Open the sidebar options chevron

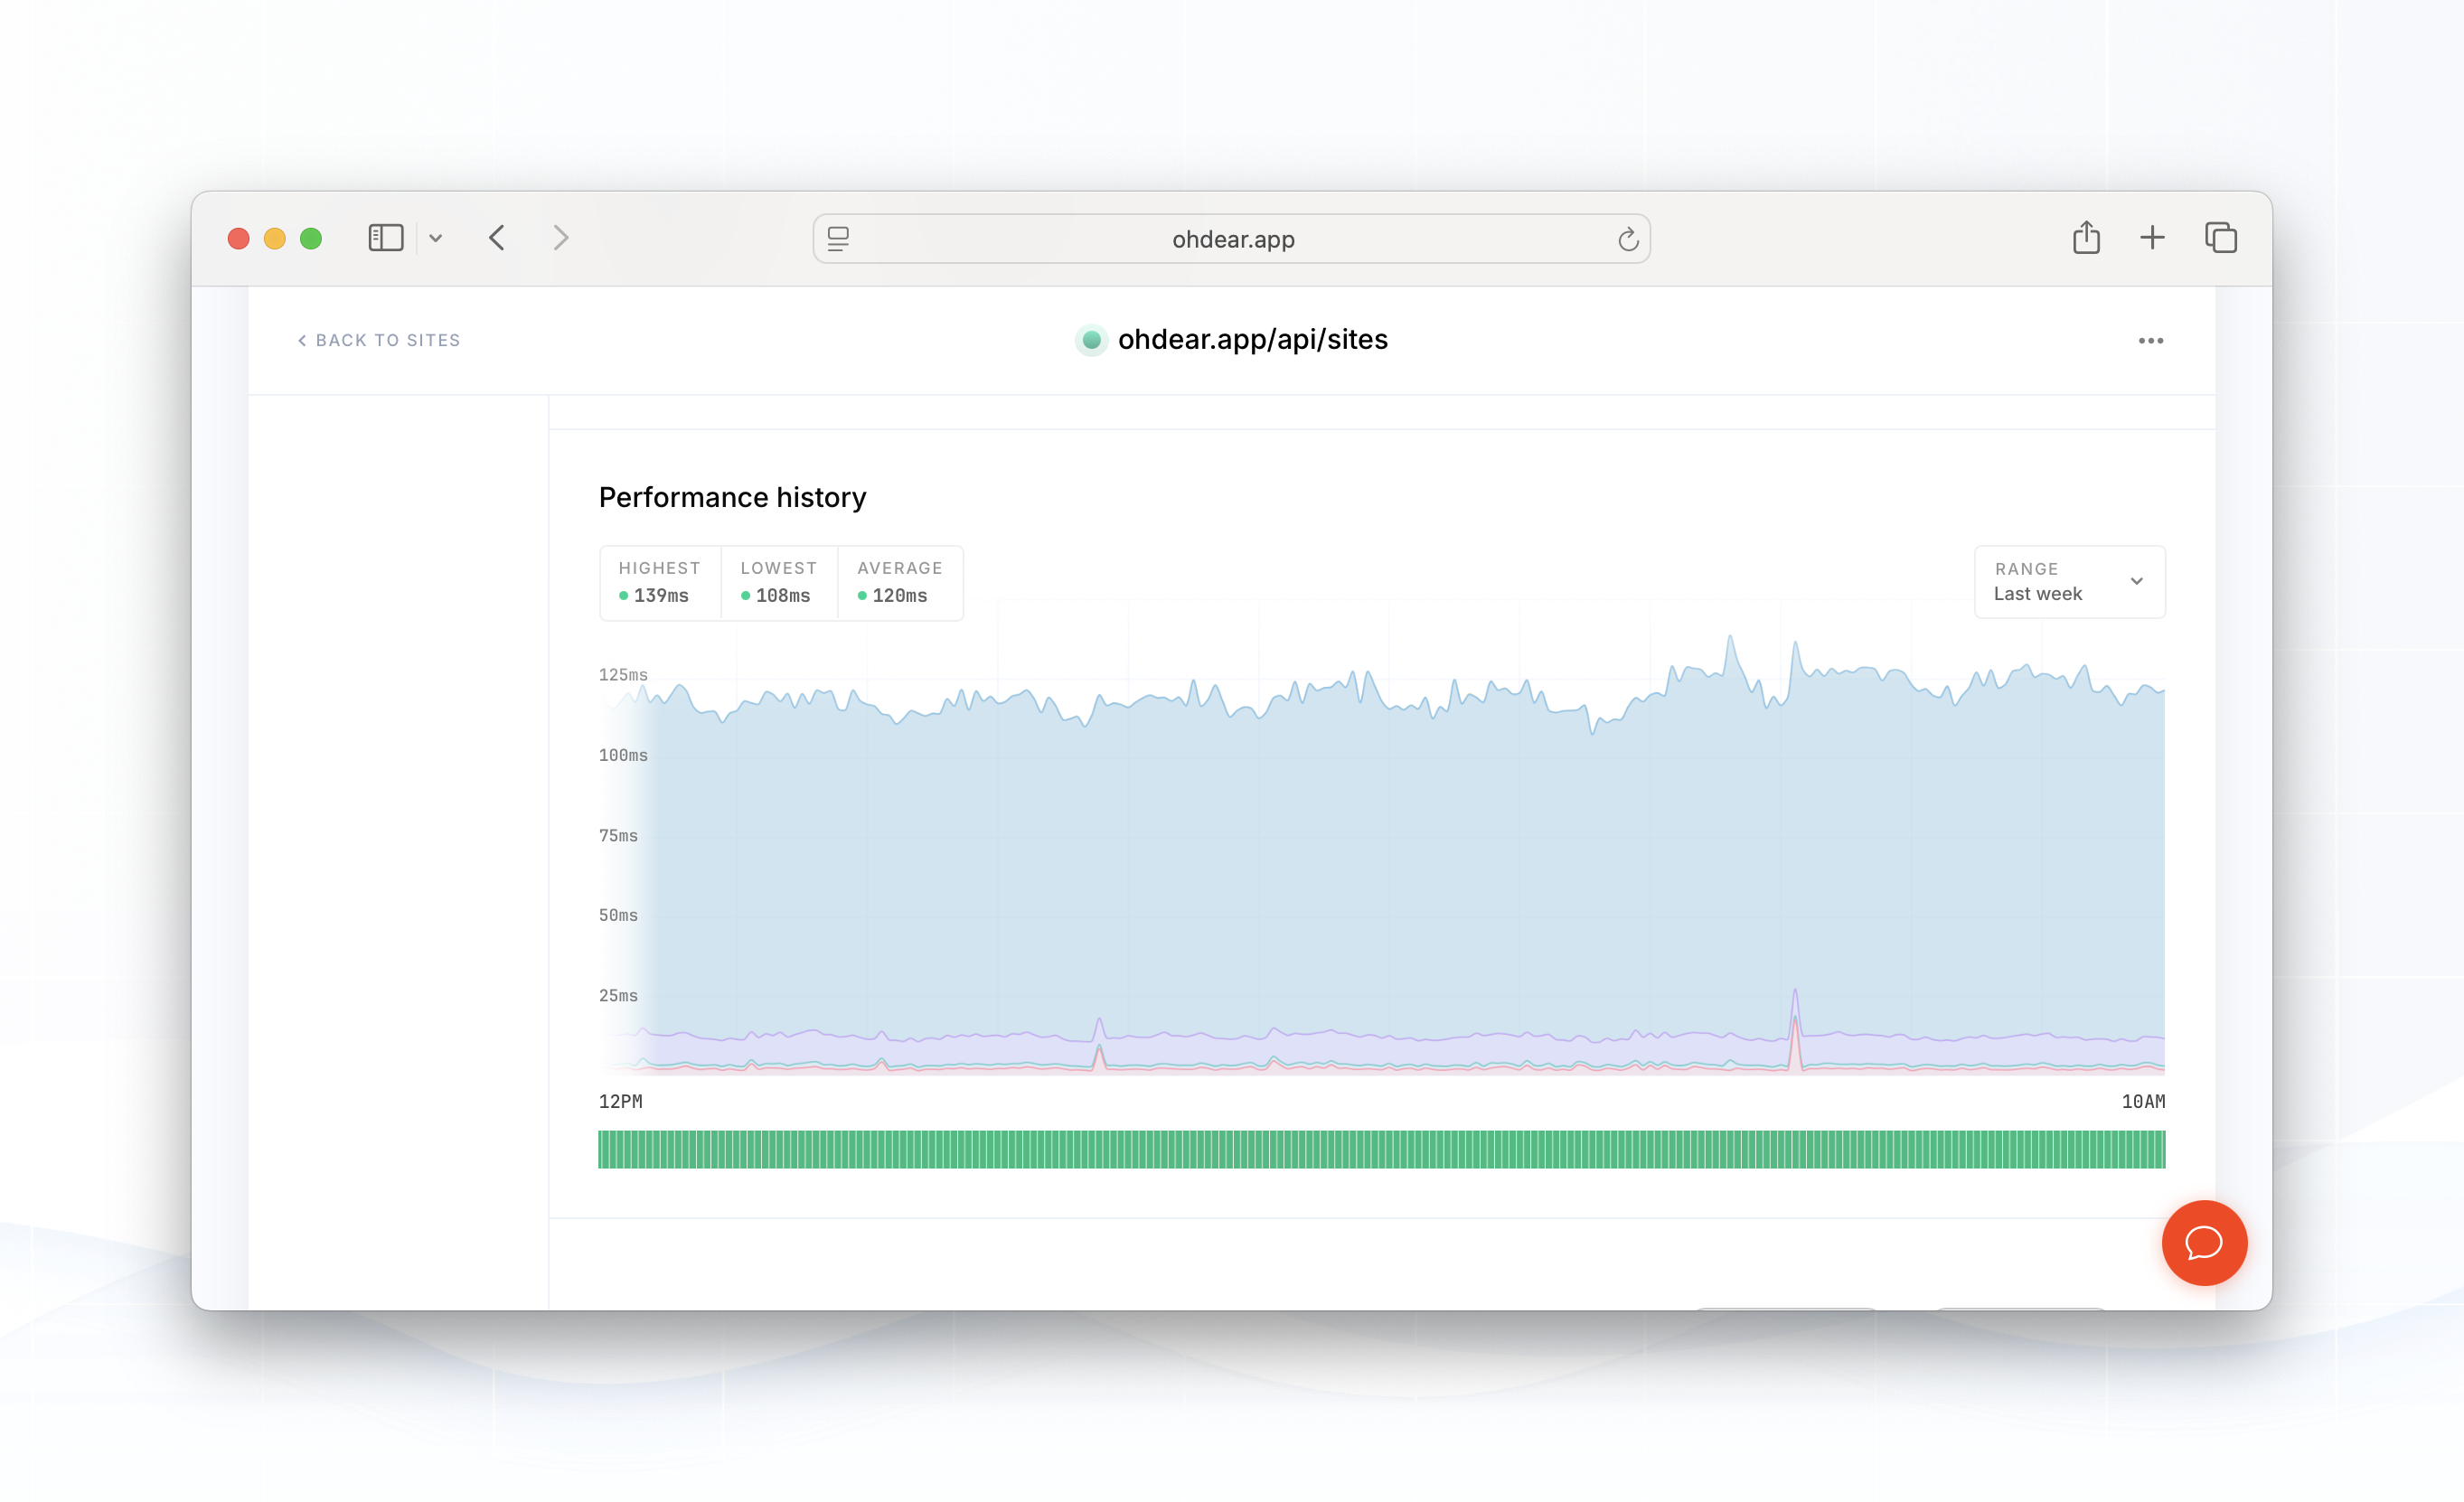[x=436, y=238]
